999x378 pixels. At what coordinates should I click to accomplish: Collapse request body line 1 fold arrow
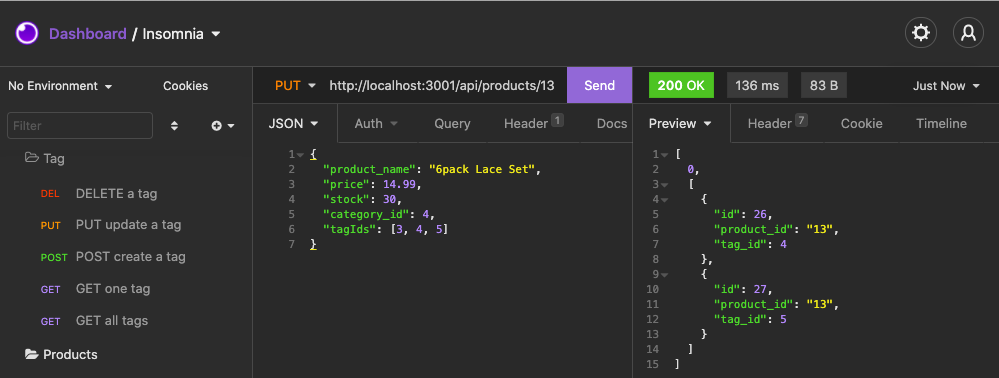[x=301, y=154]
